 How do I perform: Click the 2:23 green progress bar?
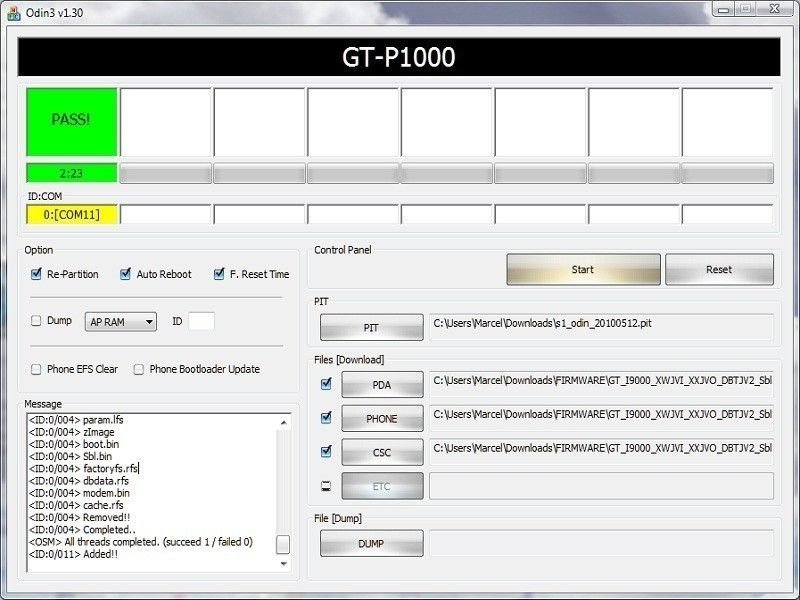point(71,173)
